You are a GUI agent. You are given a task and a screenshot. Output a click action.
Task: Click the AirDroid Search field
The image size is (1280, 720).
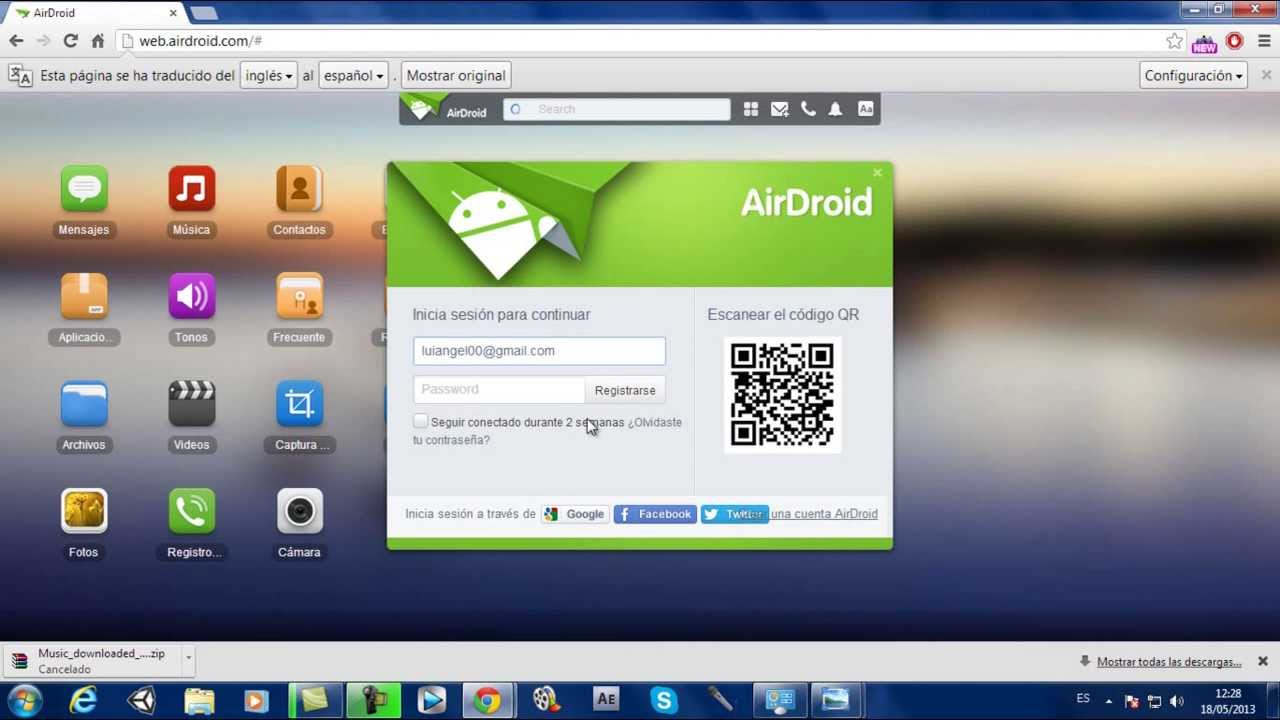pyautogui.click(x=617, y=109)
